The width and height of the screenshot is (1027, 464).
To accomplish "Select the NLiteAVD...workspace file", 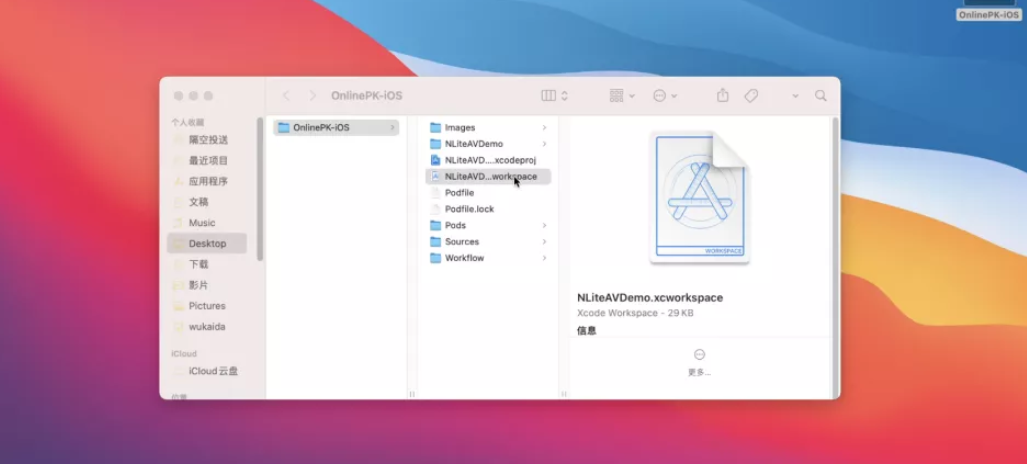I will (488, 176).
